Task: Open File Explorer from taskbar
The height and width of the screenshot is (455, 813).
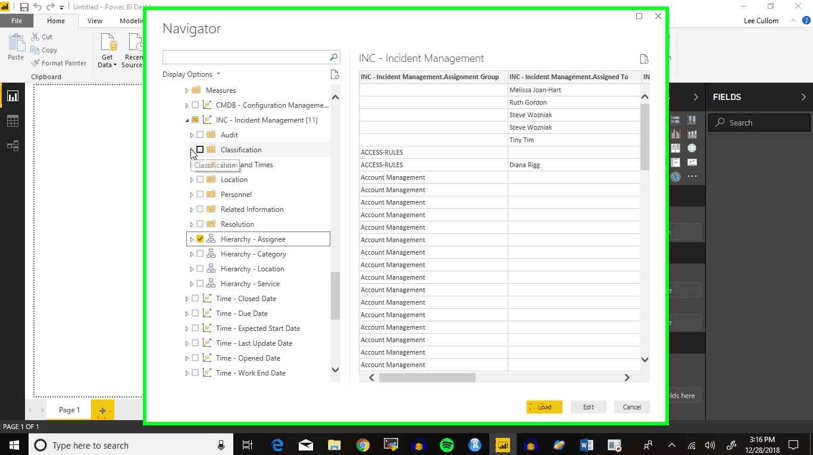Action: 334,445
